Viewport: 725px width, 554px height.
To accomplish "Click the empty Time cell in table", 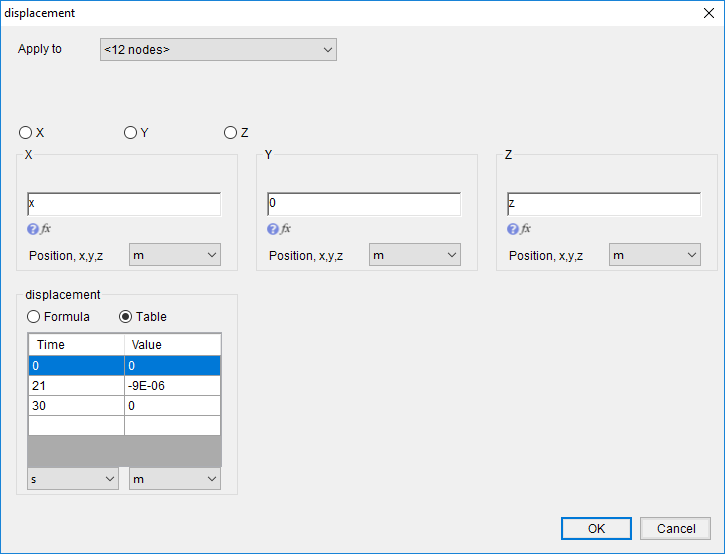I will pos(76,425).
